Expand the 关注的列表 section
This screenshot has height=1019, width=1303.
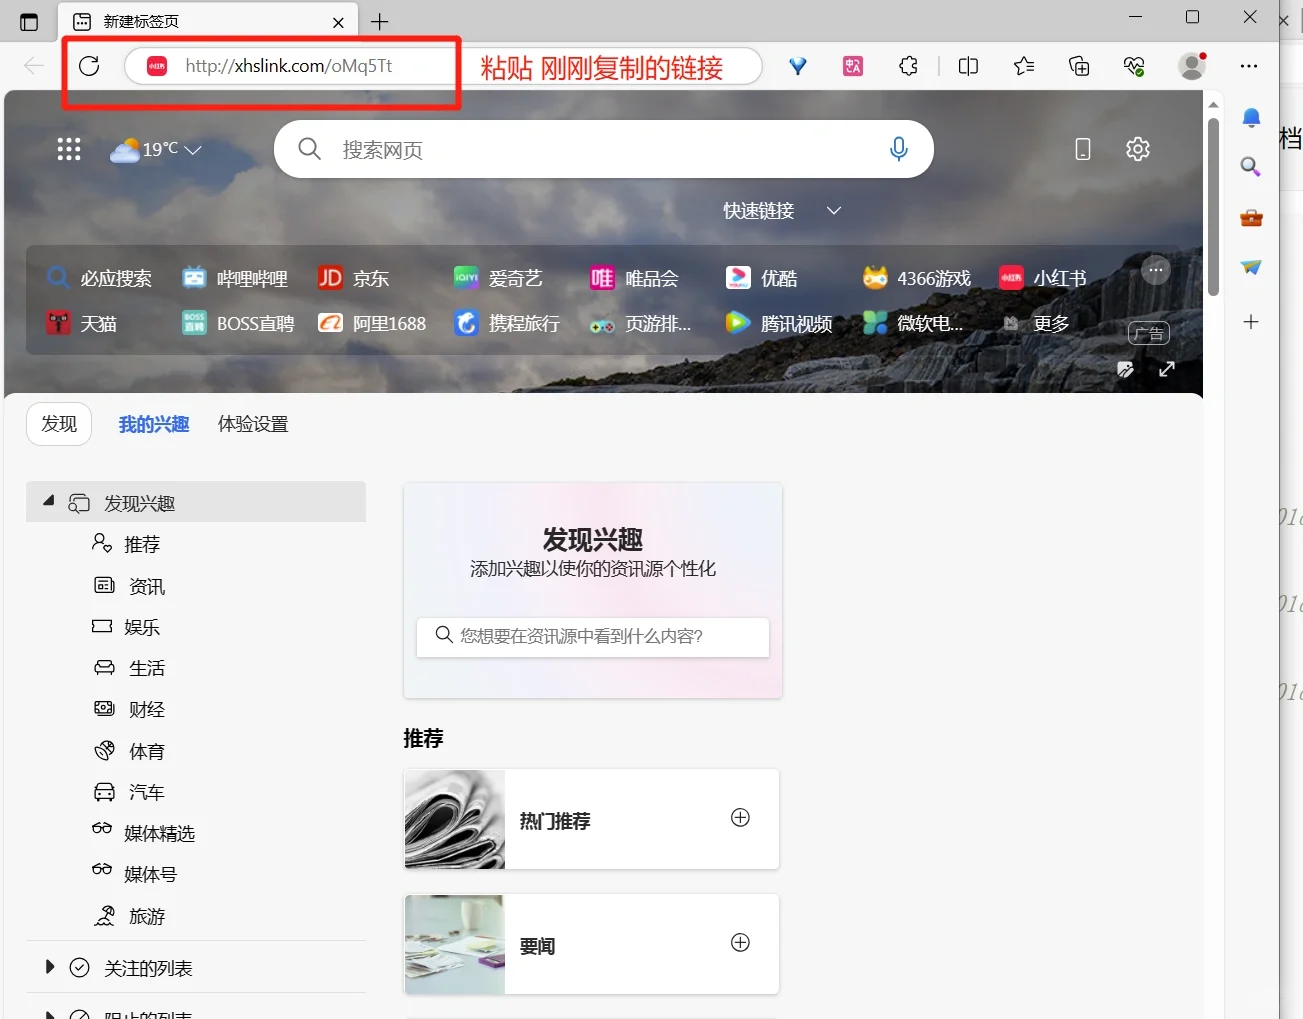48,967
